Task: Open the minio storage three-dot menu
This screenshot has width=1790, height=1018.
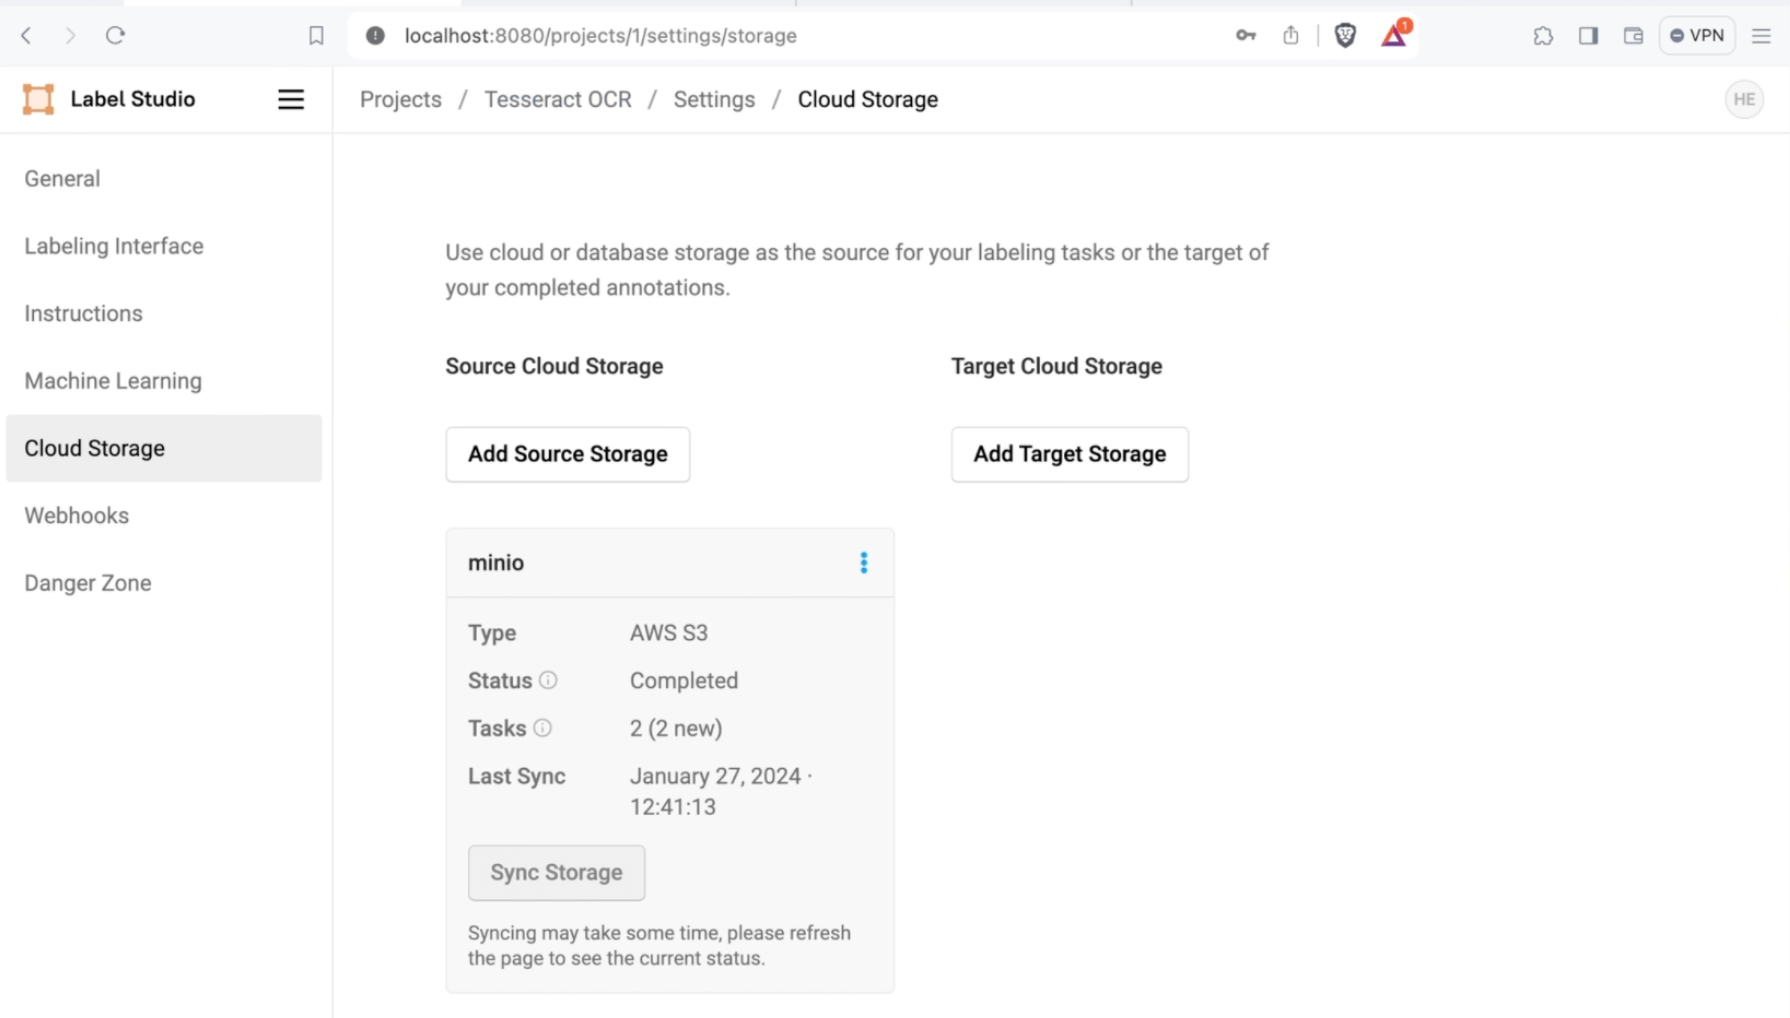Action: click(x=864, y=563)
